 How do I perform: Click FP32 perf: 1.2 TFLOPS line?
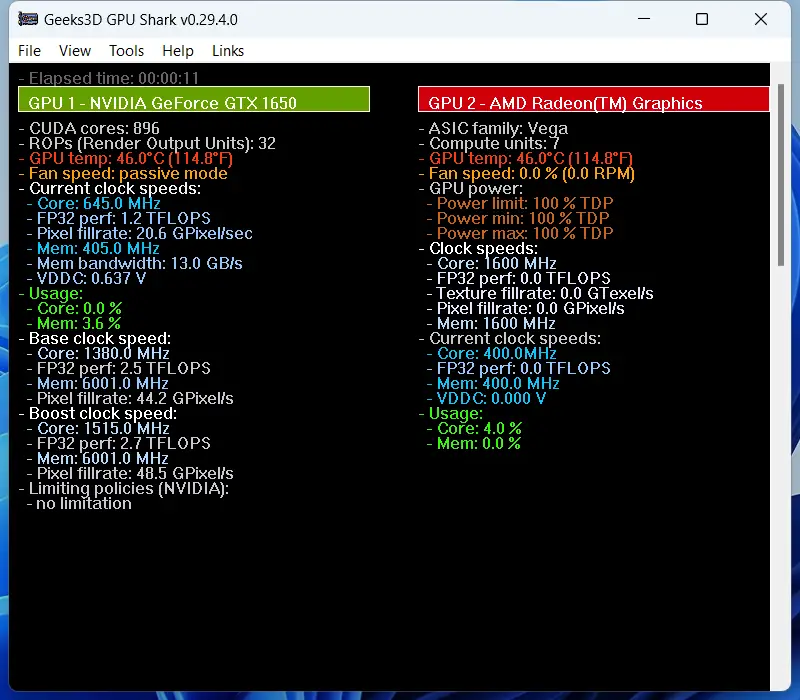click(119, 218)
